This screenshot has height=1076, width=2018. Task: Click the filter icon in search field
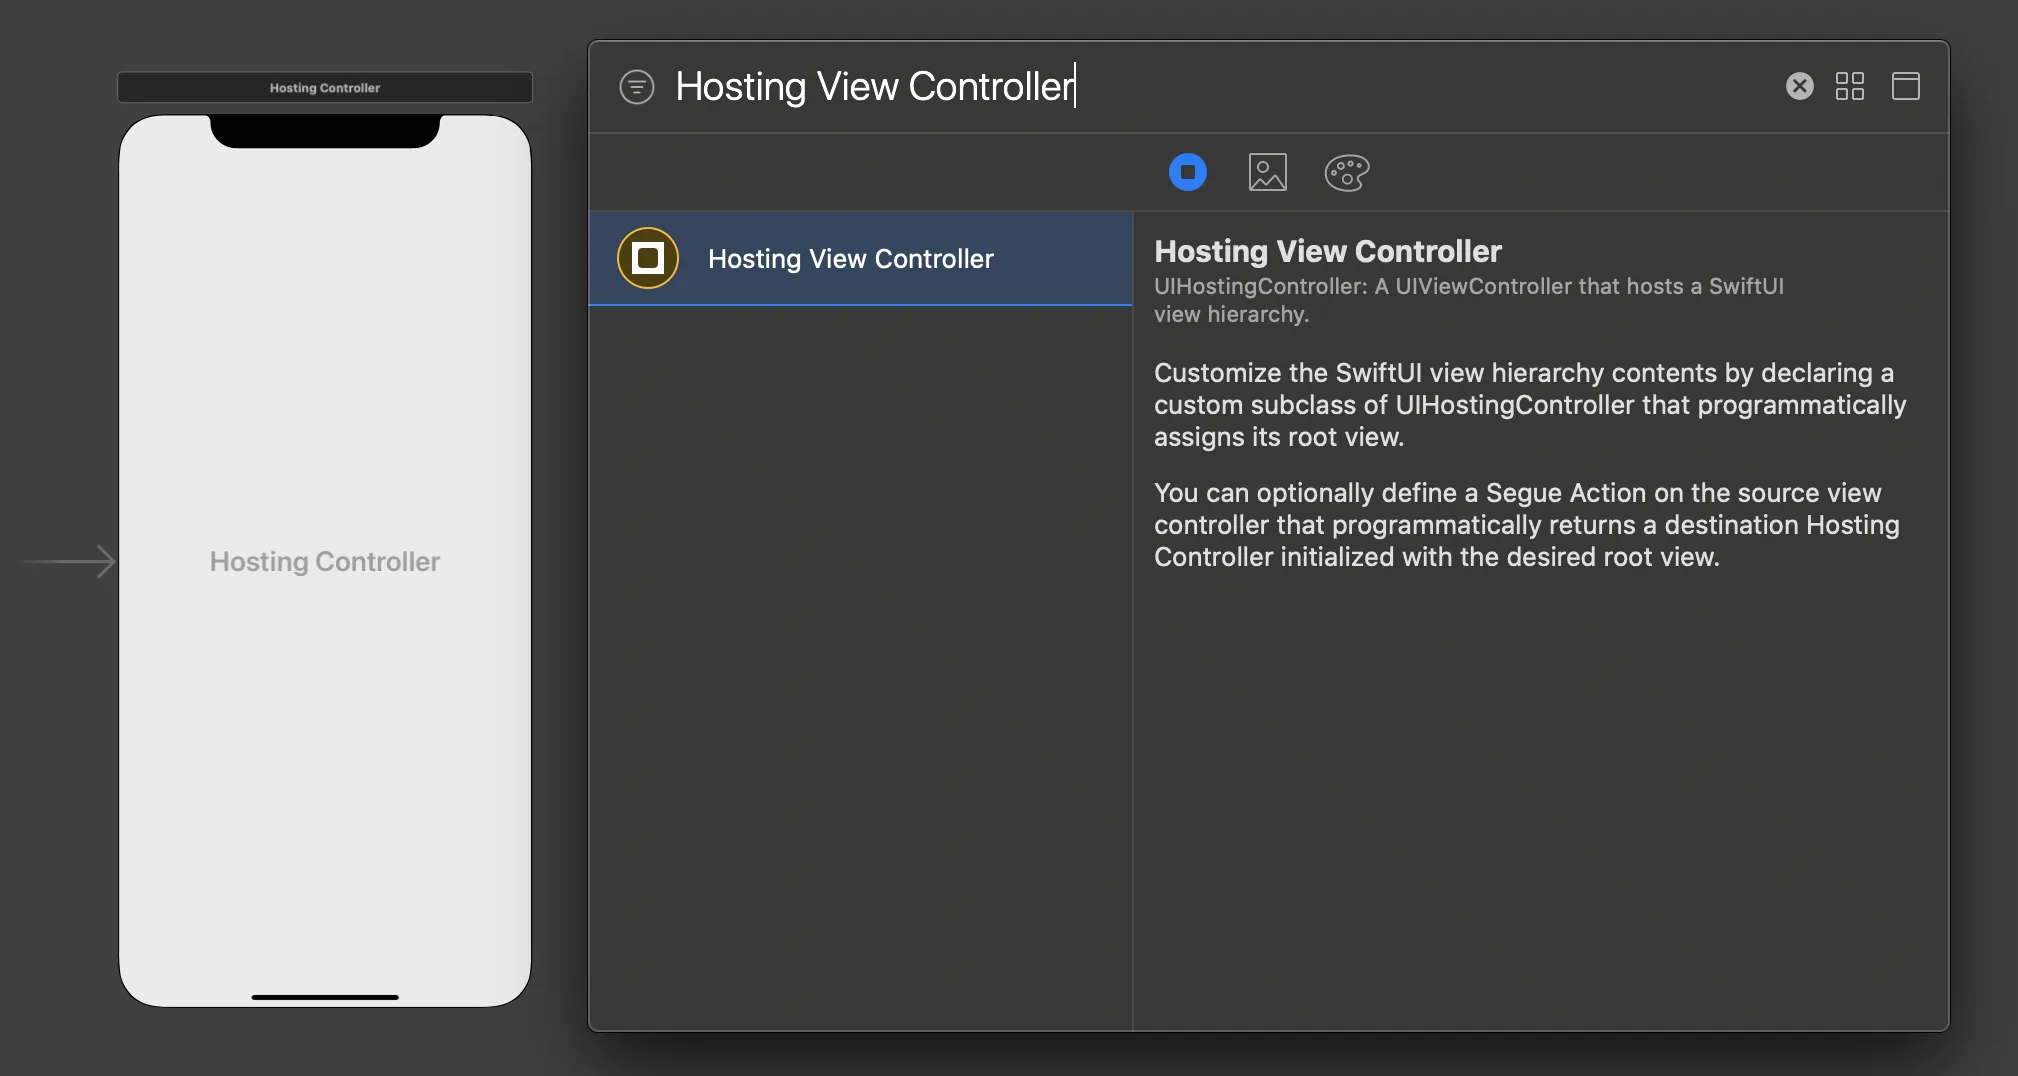[x=637, y=87]
